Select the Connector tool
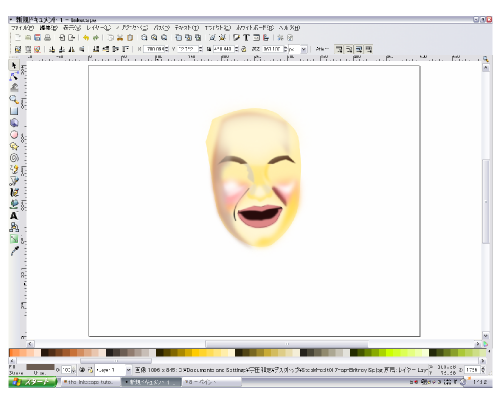The width and height of the screenshot is (500, 400). click(x=14, y=227)
